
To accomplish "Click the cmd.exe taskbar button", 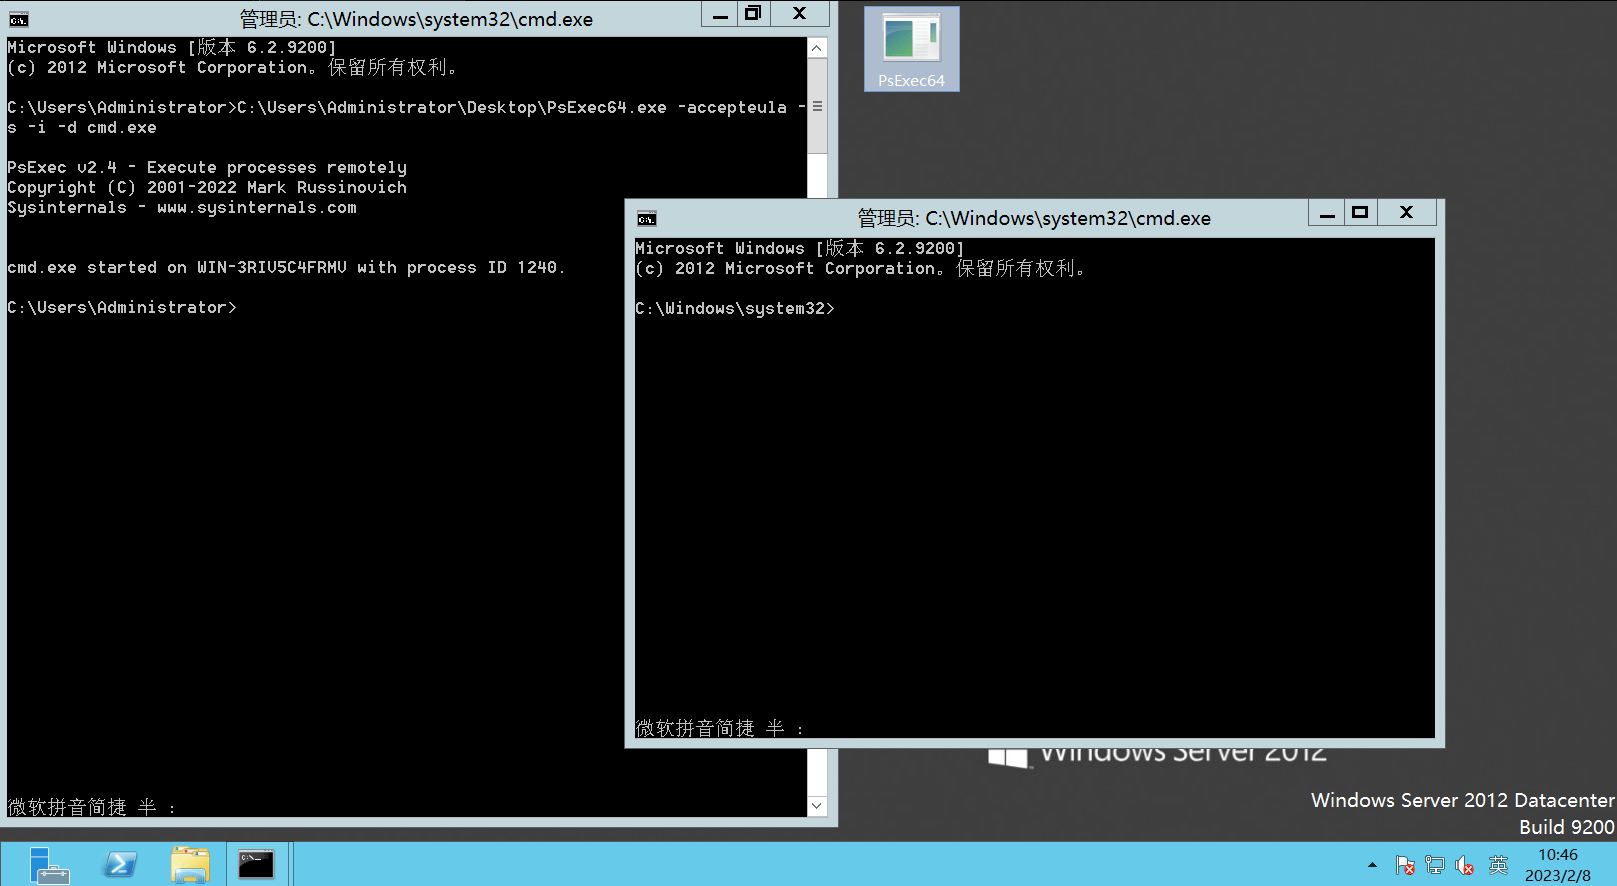I will coord(256,865).
